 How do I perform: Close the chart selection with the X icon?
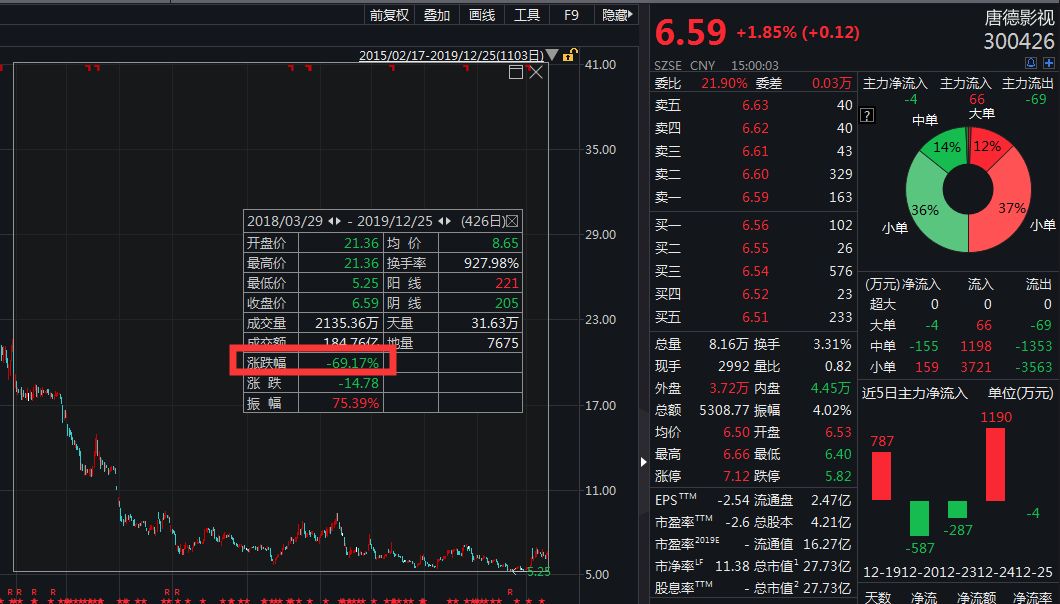[536, 72]
